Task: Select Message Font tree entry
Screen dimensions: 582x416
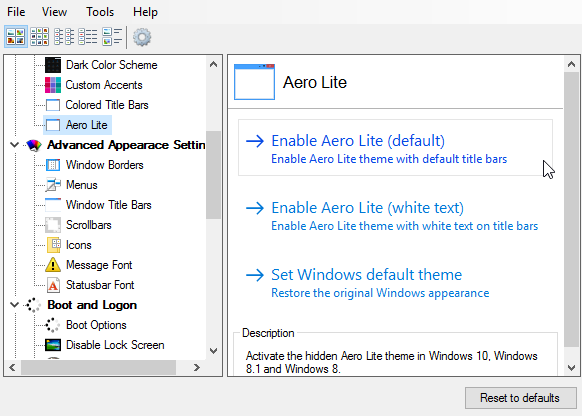Action: click(99, 265)
